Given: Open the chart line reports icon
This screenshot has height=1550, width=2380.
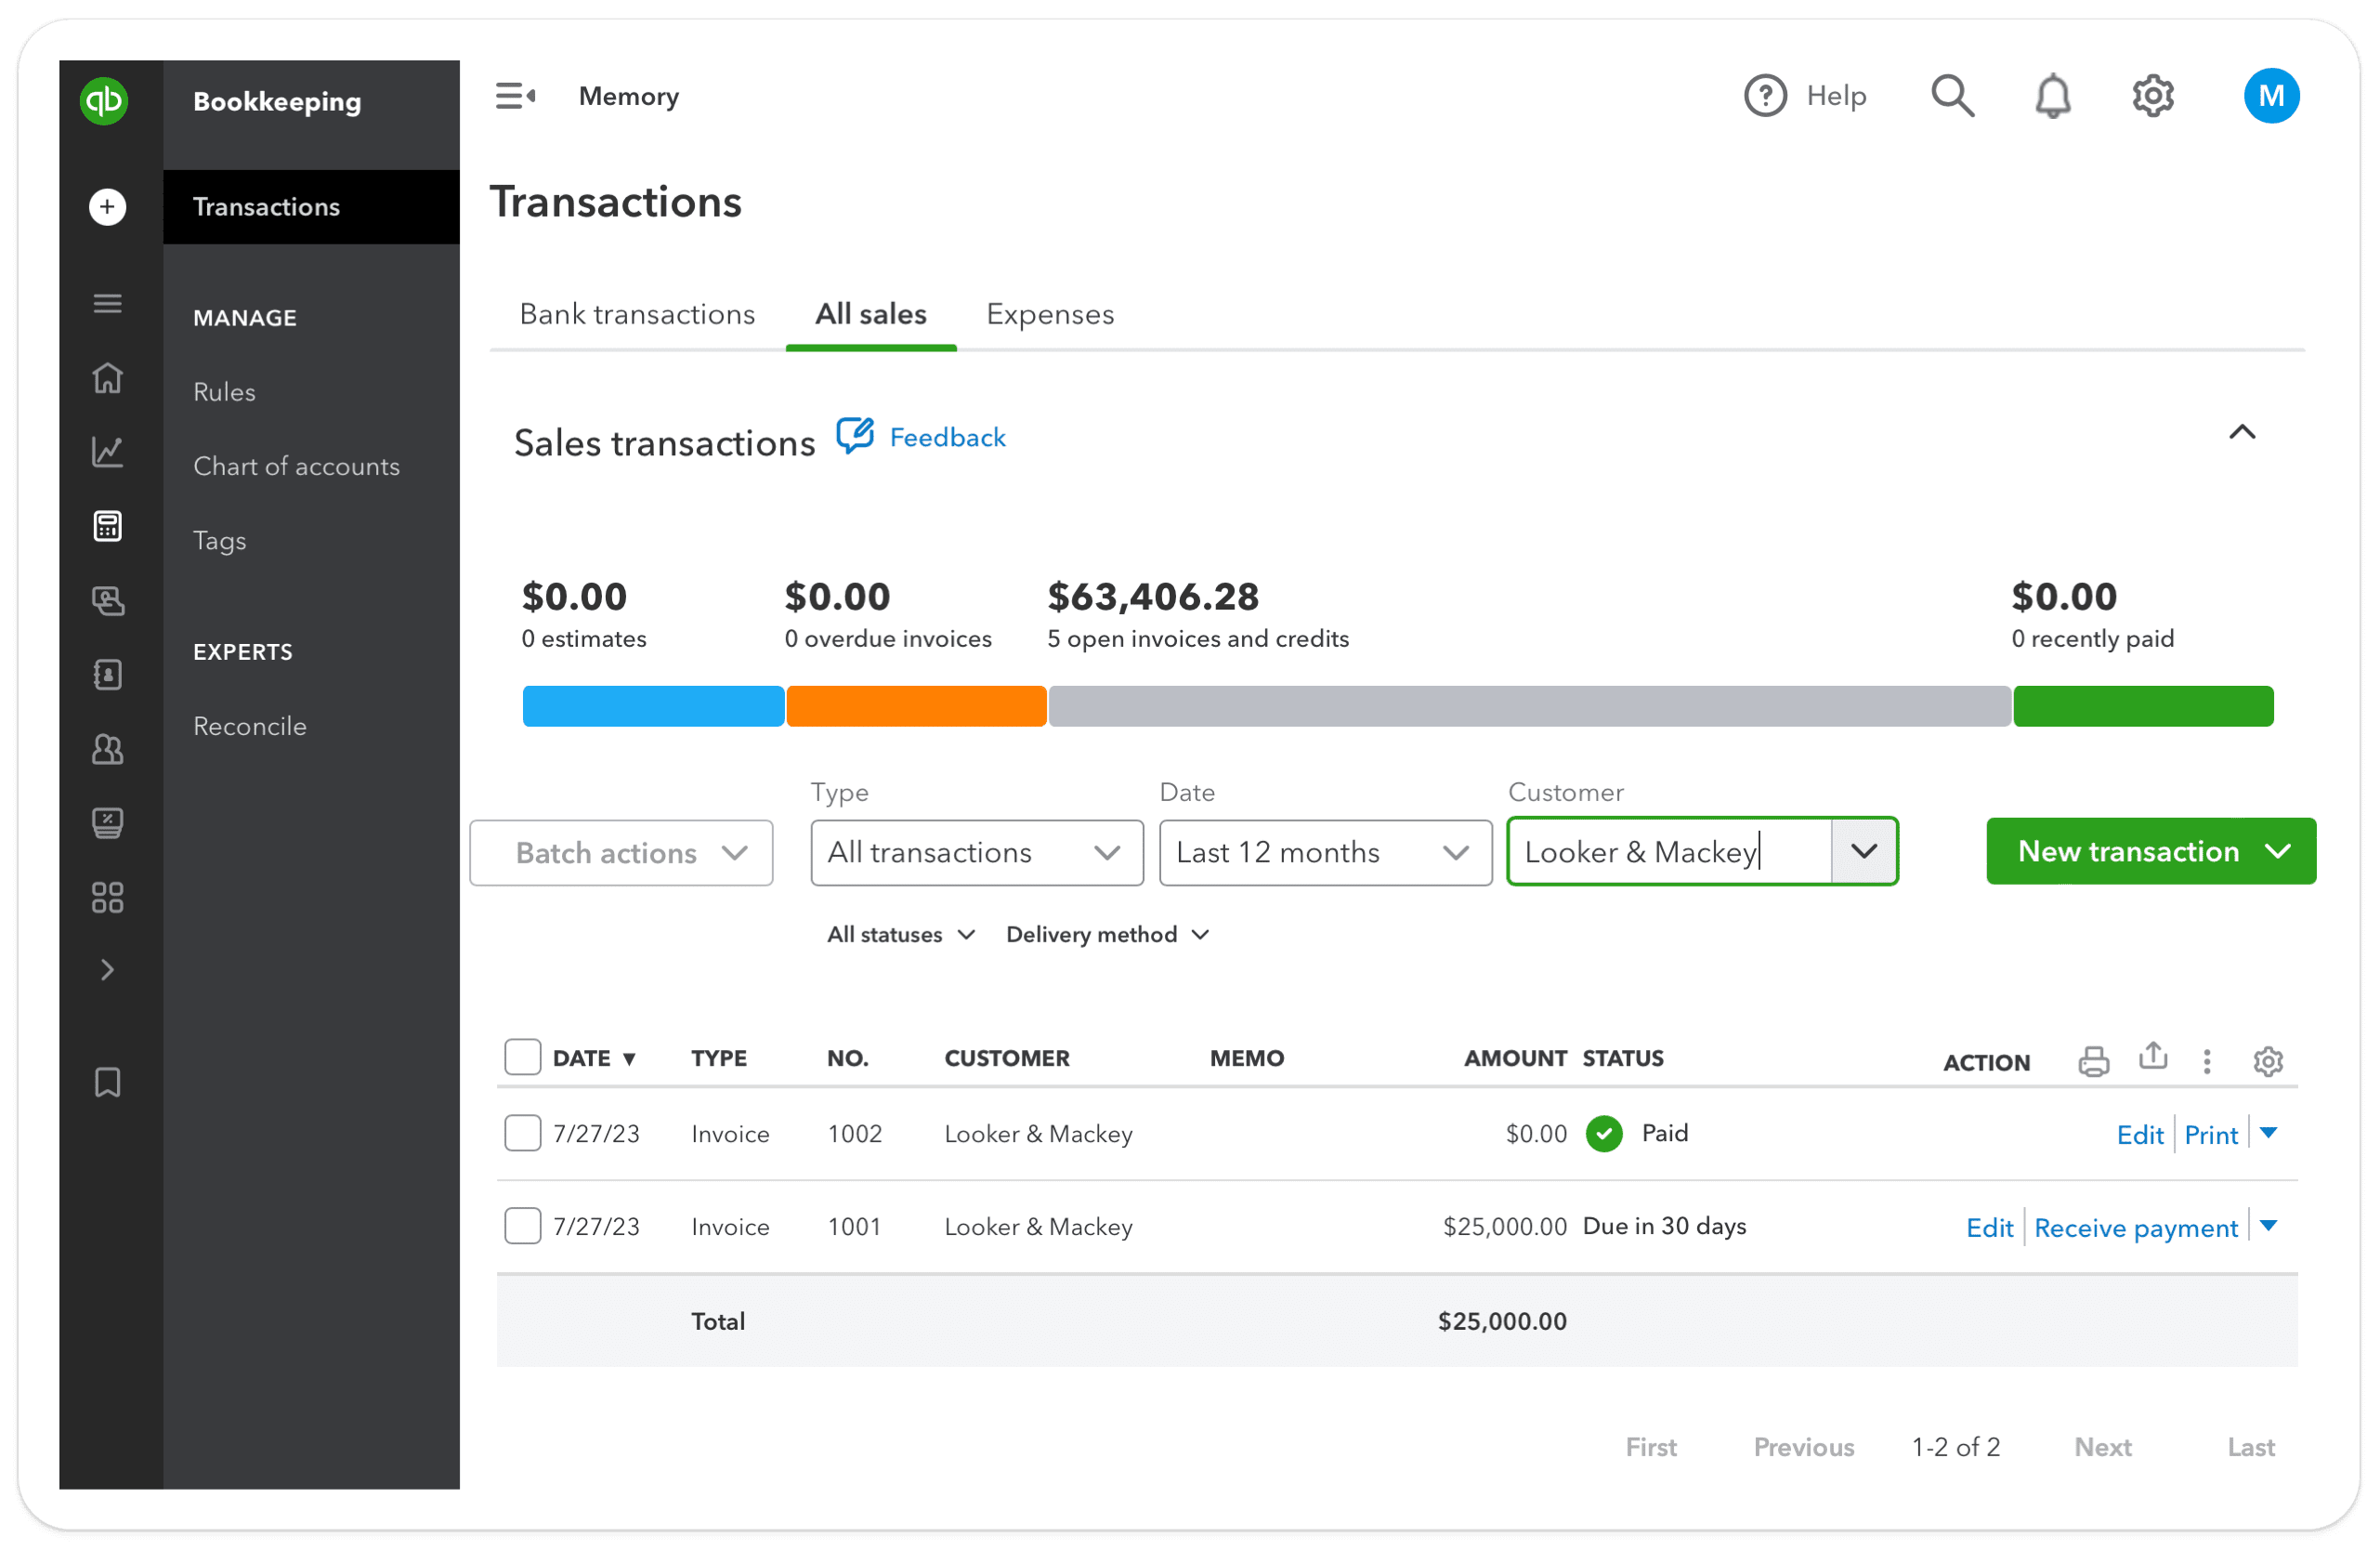Looking at the screenshot, I should (x=107, y=452).
